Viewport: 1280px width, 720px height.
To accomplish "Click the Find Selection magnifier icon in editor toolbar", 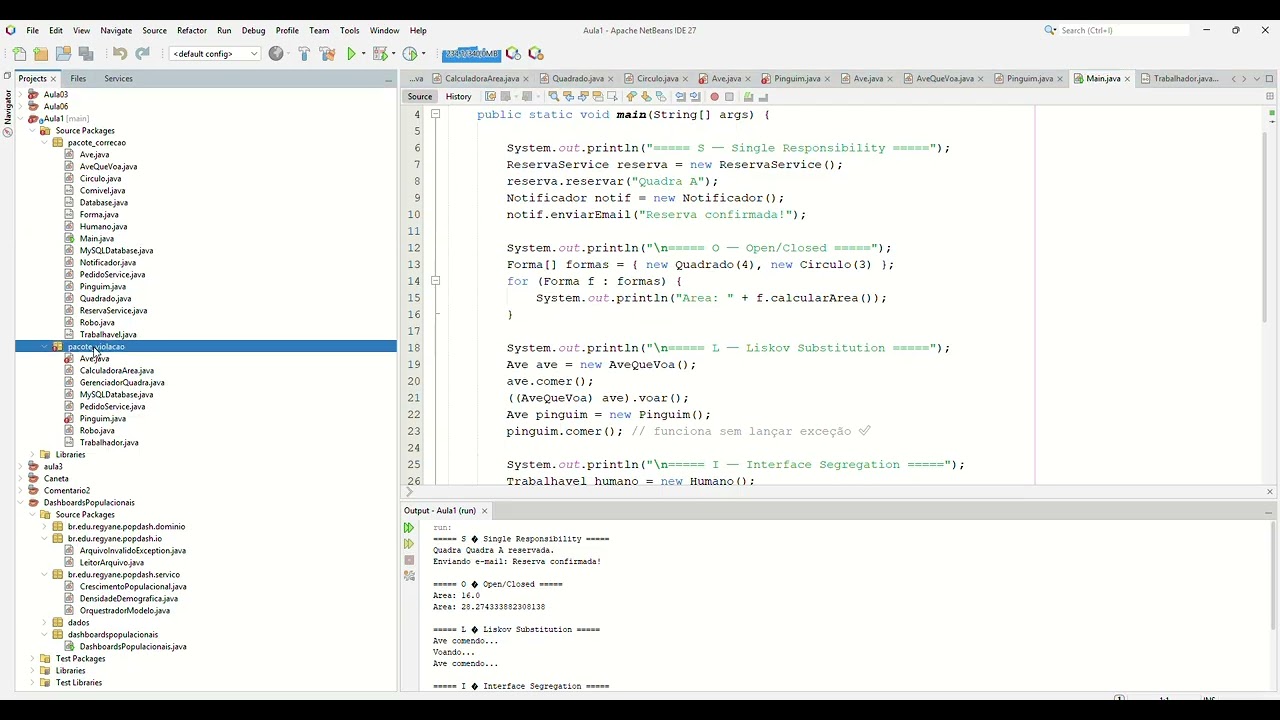I will [x=553, y=97].
